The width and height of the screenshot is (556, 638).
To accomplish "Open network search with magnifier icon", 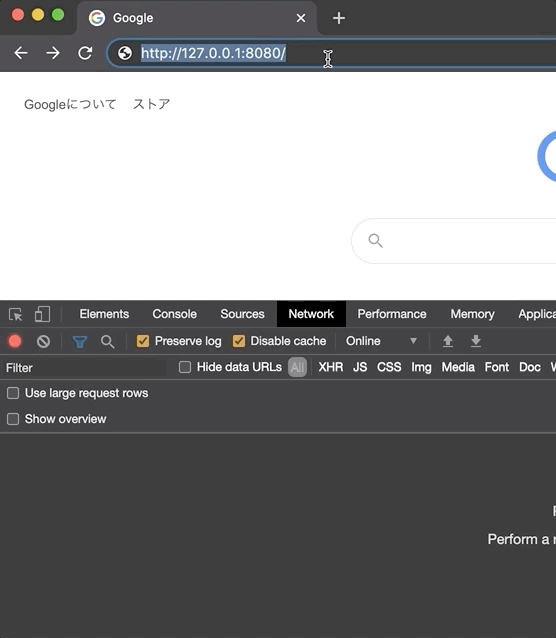I will pos(107,341).
